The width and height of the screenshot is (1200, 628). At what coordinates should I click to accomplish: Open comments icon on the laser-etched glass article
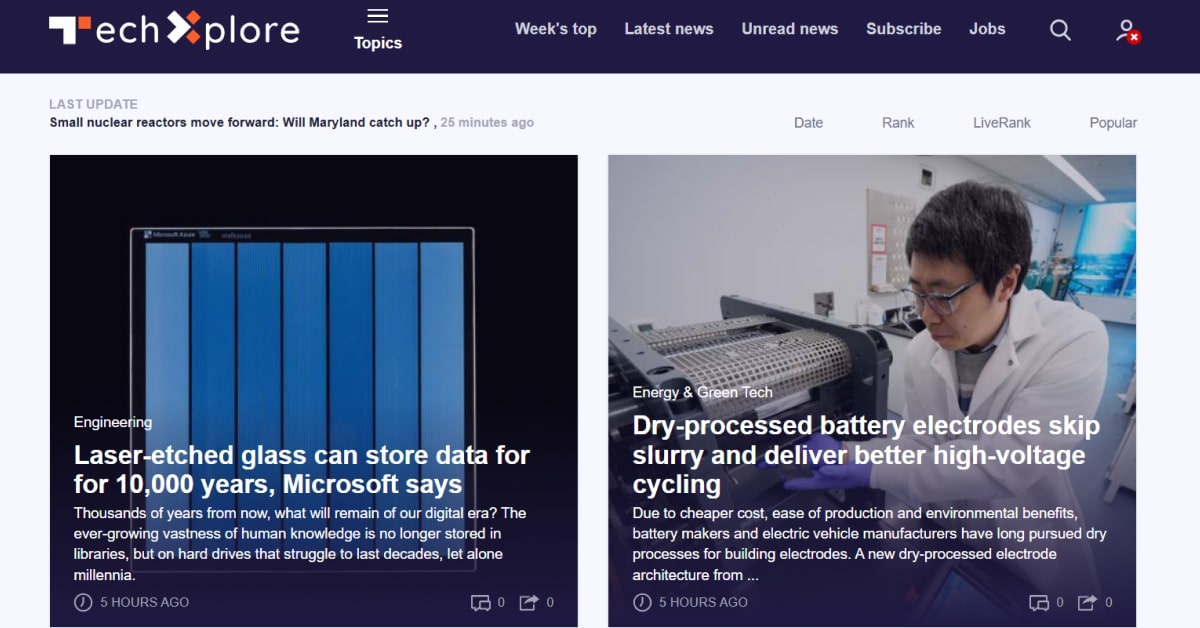[483, 602]
